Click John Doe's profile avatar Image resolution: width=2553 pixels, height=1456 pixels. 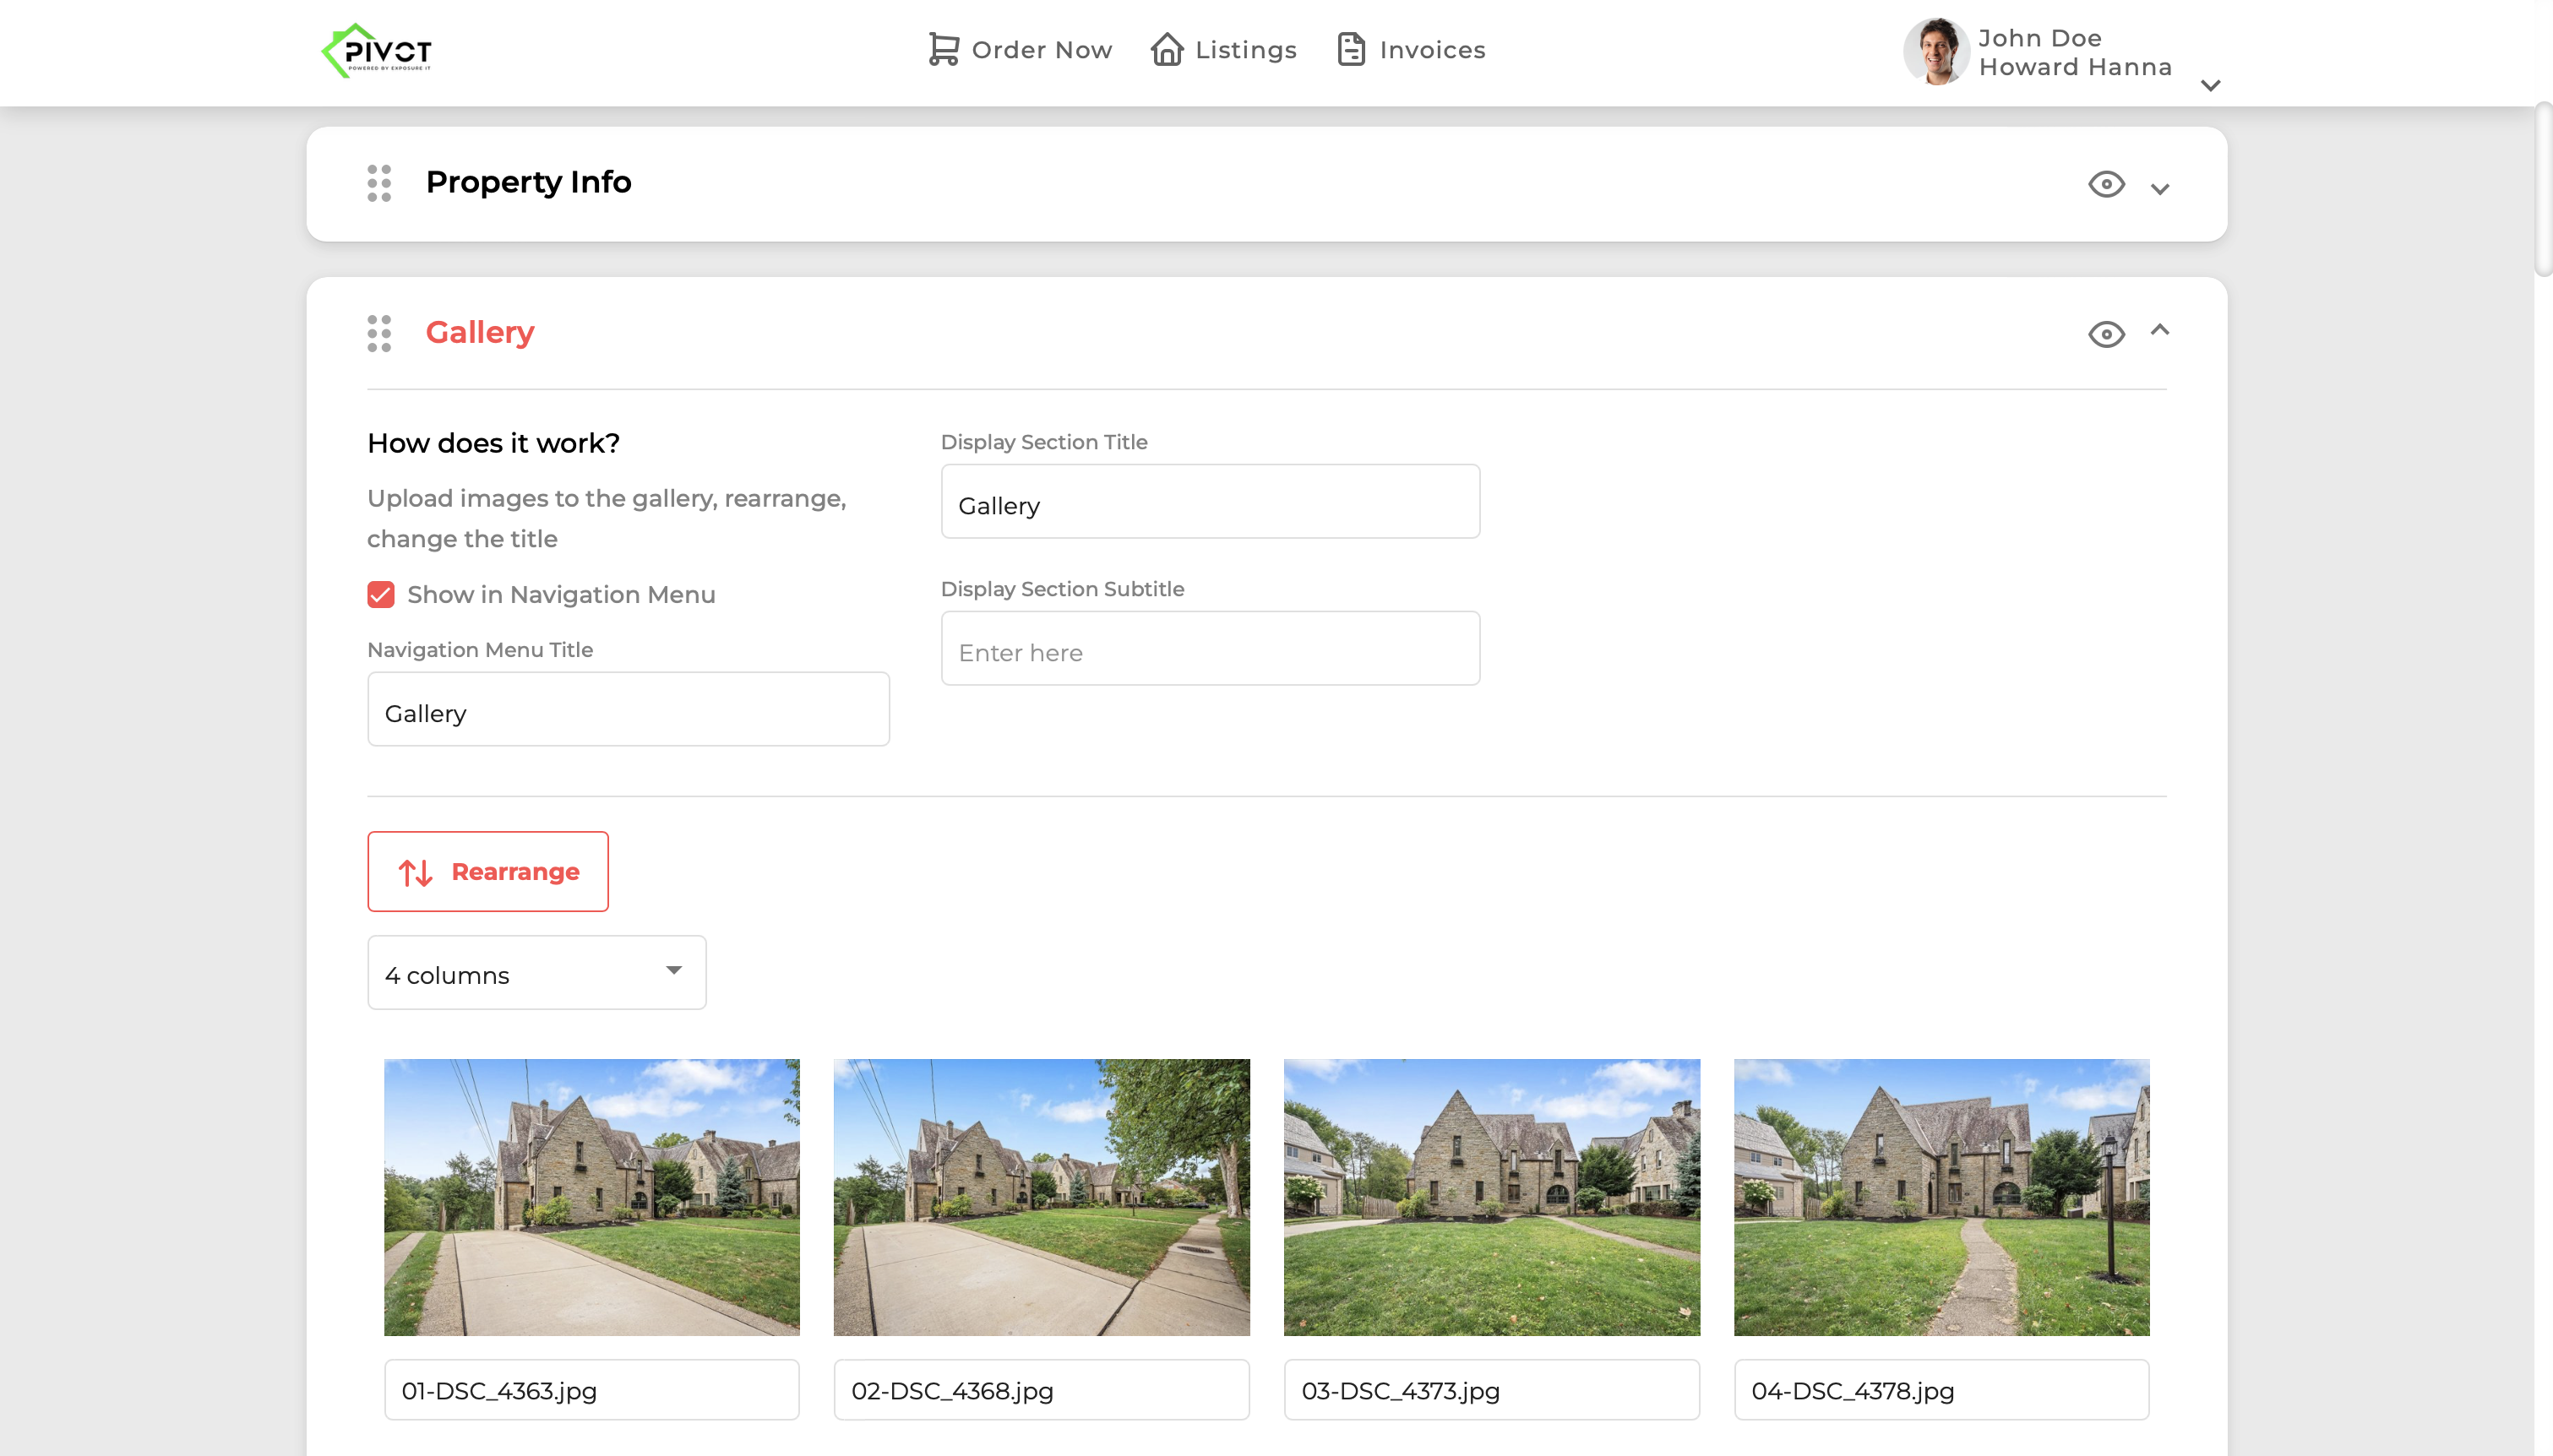point(1936,51)
